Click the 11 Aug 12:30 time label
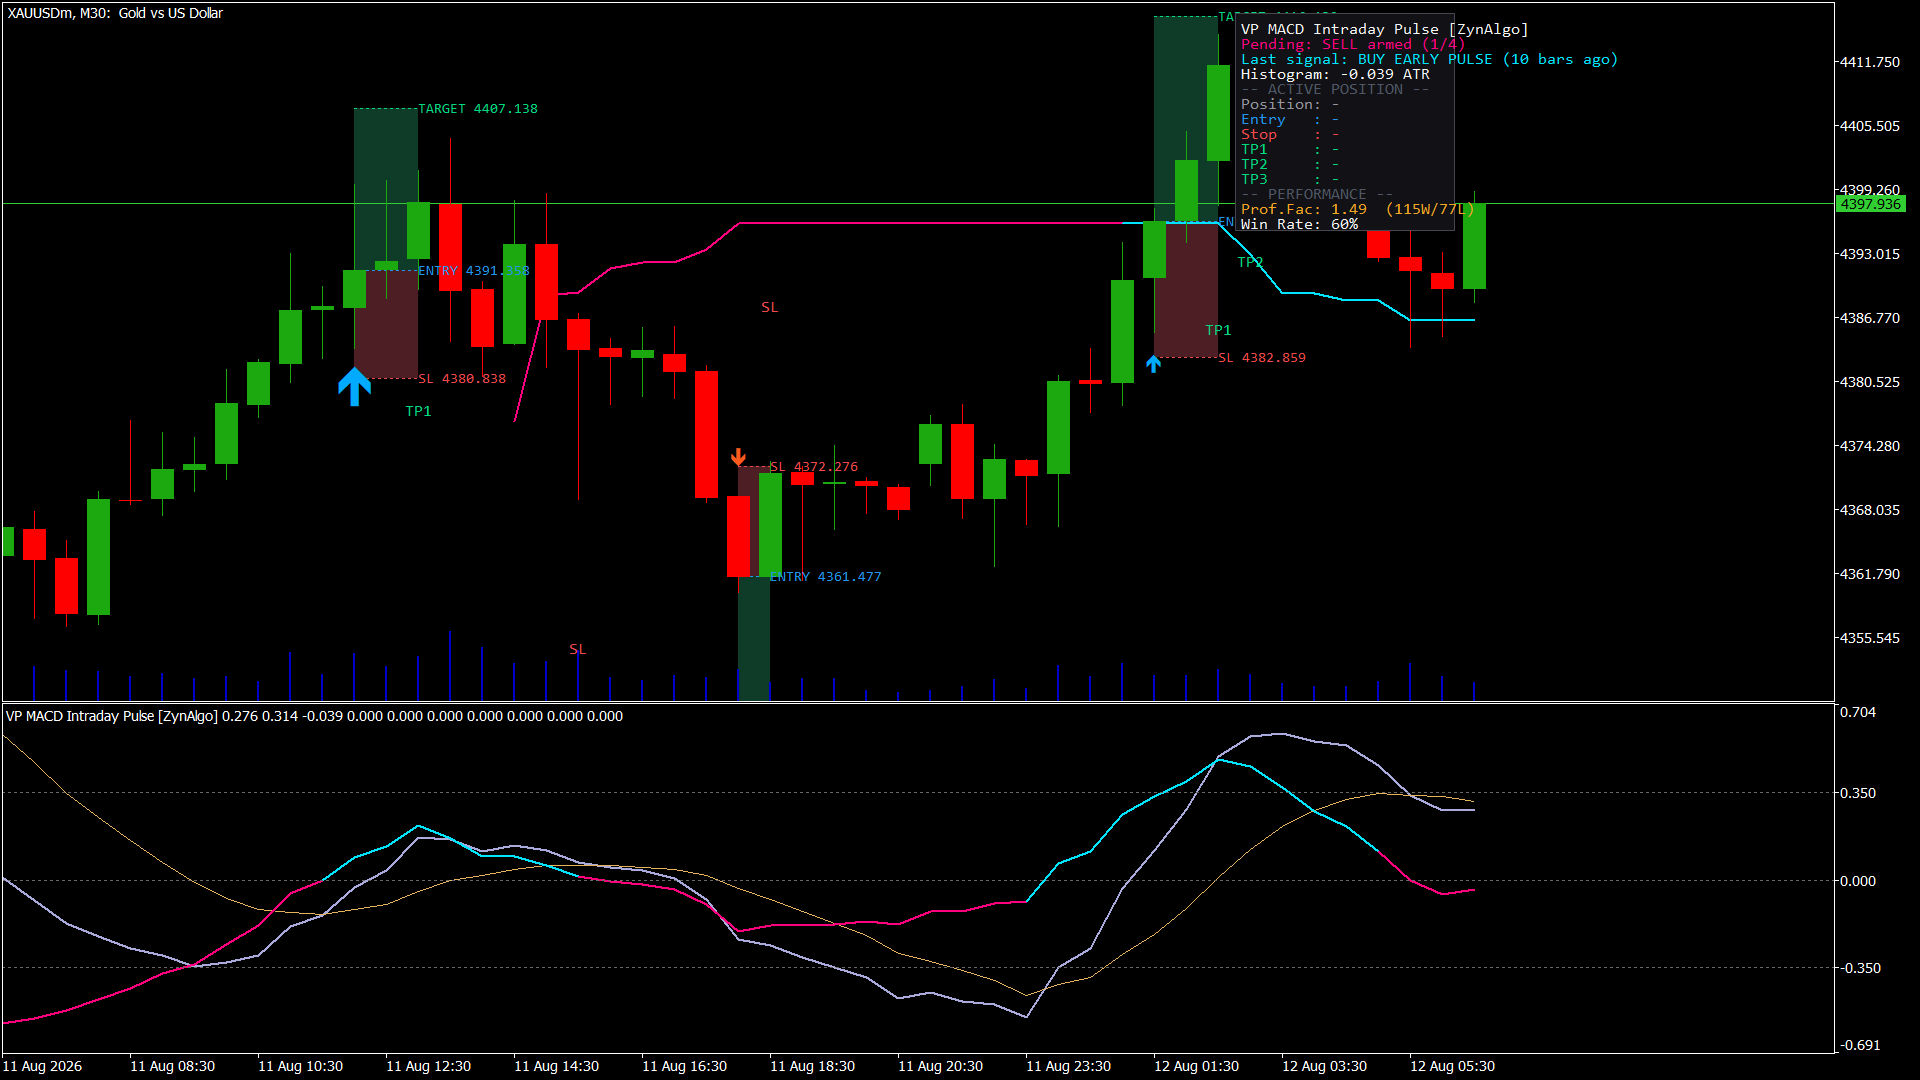 pyautogui.click(x=428, y=1066)
